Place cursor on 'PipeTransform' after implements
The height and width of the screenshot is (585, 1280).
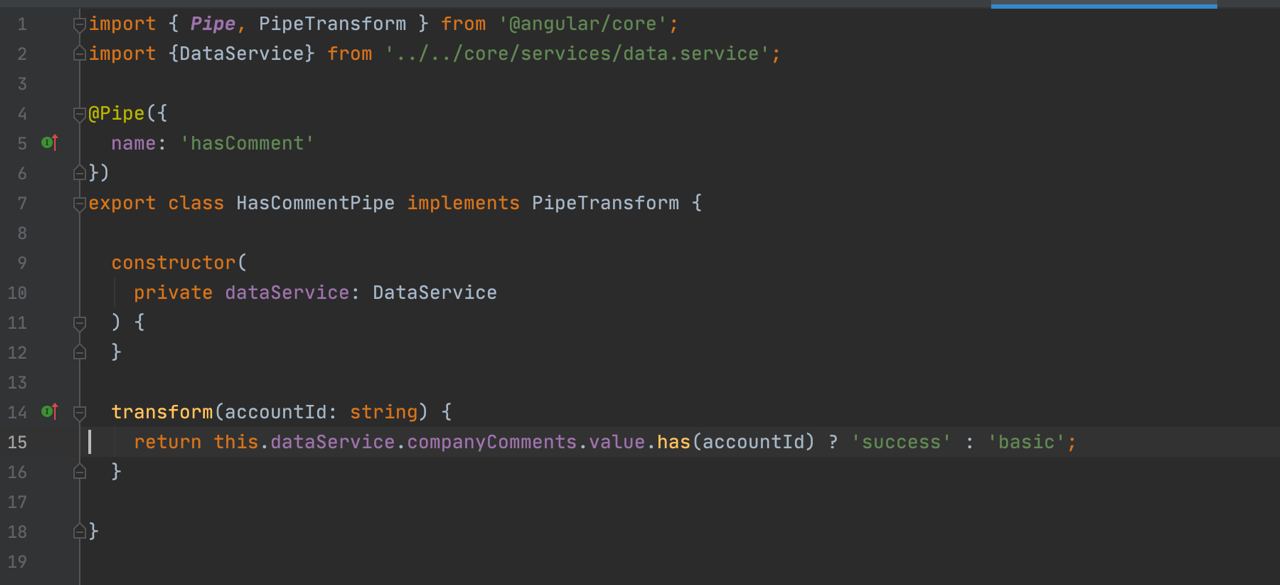tap(605, 203)
